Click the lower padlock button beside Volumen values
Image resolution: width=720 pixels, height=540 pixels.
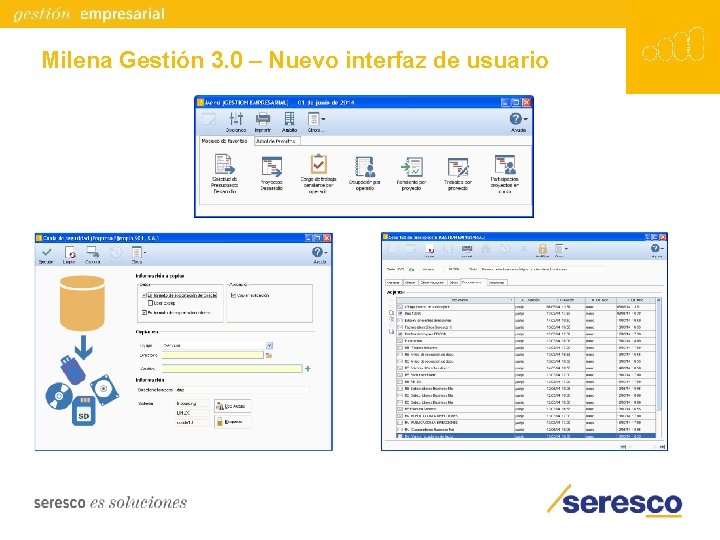pos(233,422)
